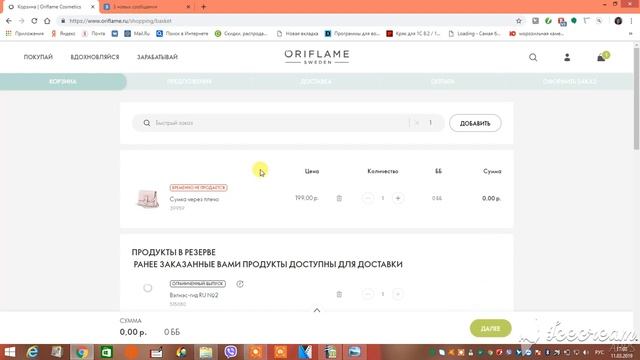Click the page vertical scrollbar

click(x=636, y=98)
